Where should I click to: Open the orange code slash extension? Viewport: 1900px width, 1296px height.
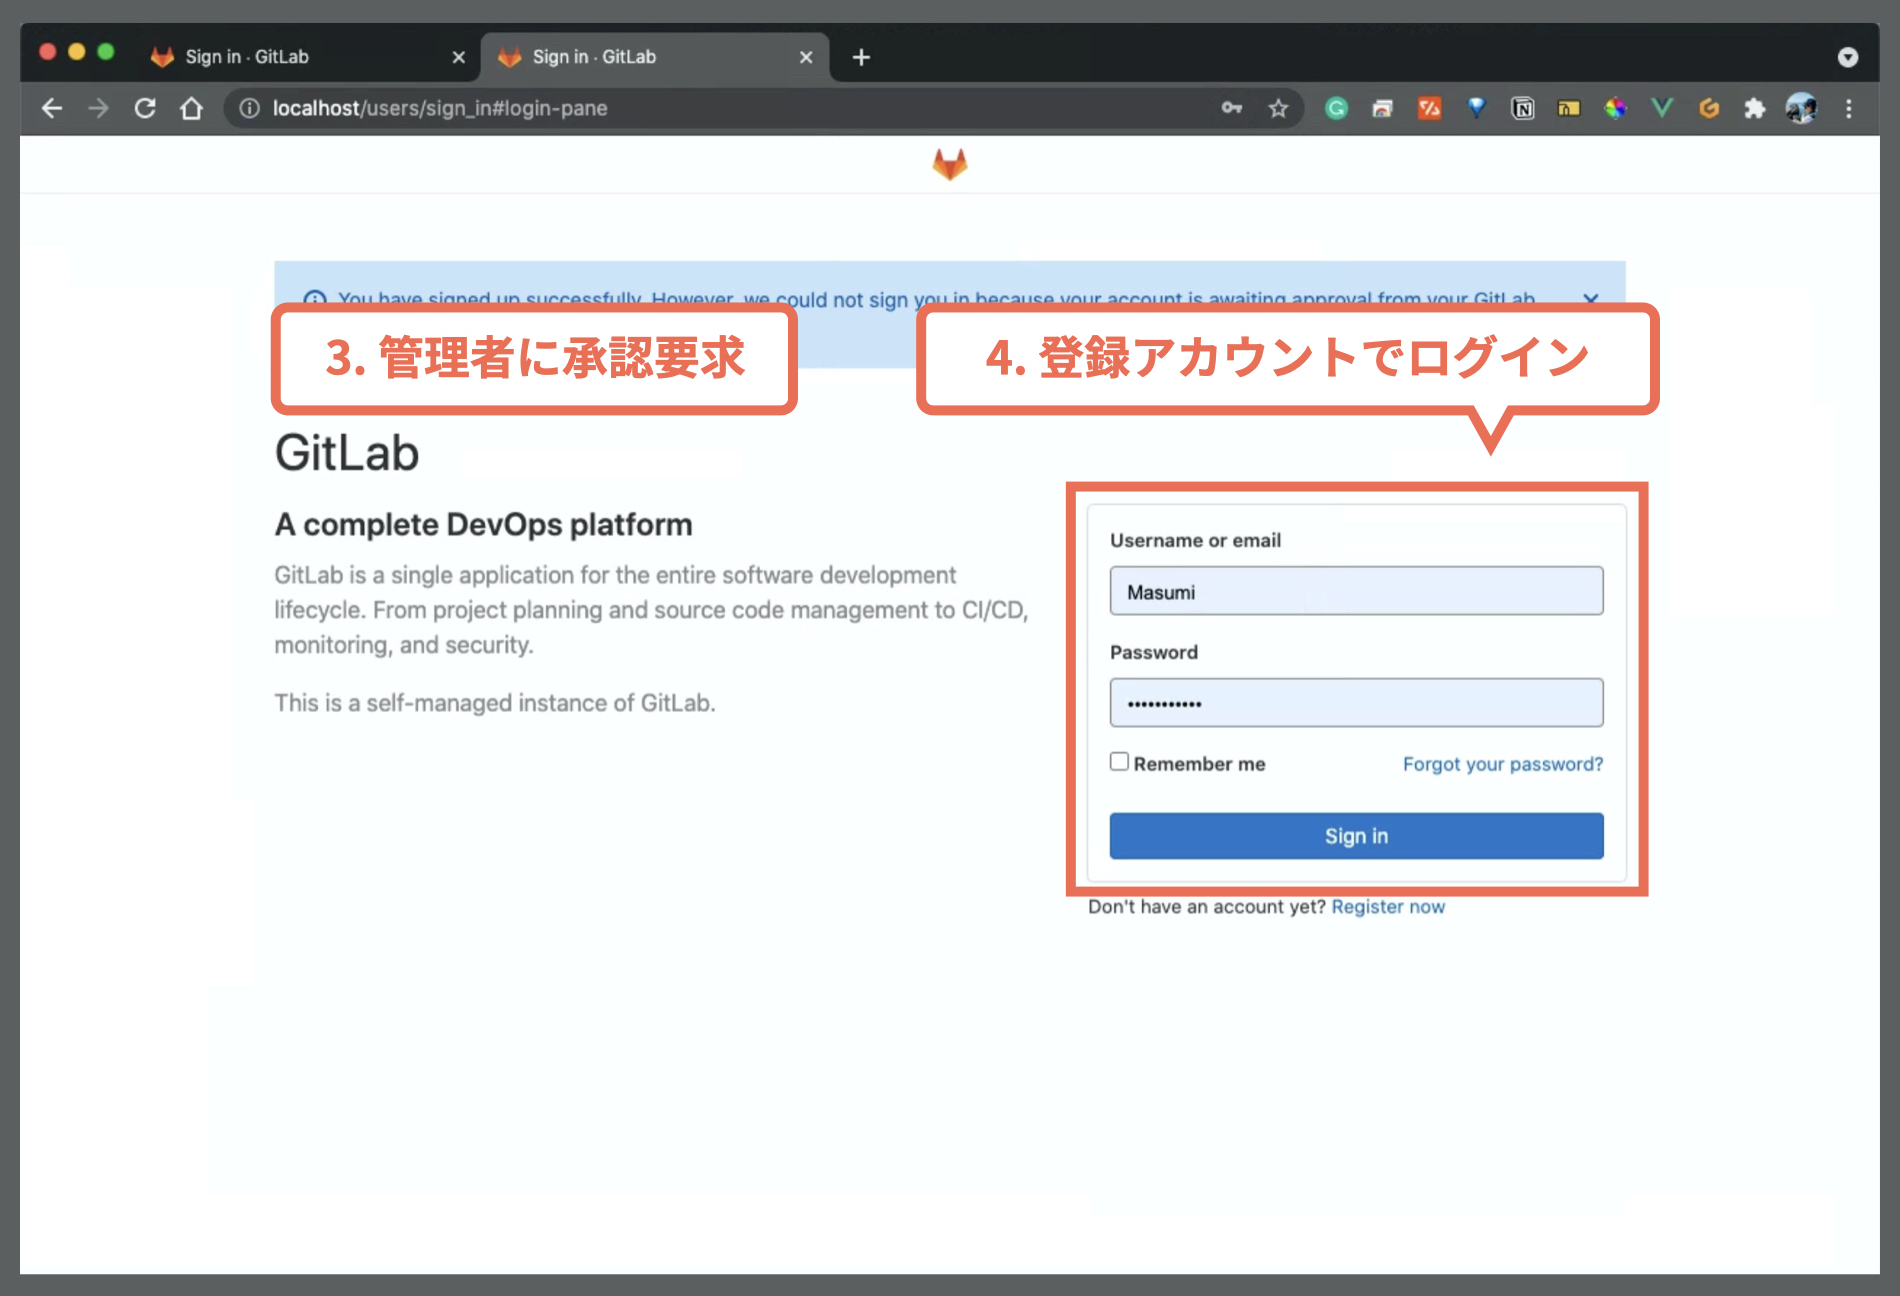click(x=1429, y=108)
